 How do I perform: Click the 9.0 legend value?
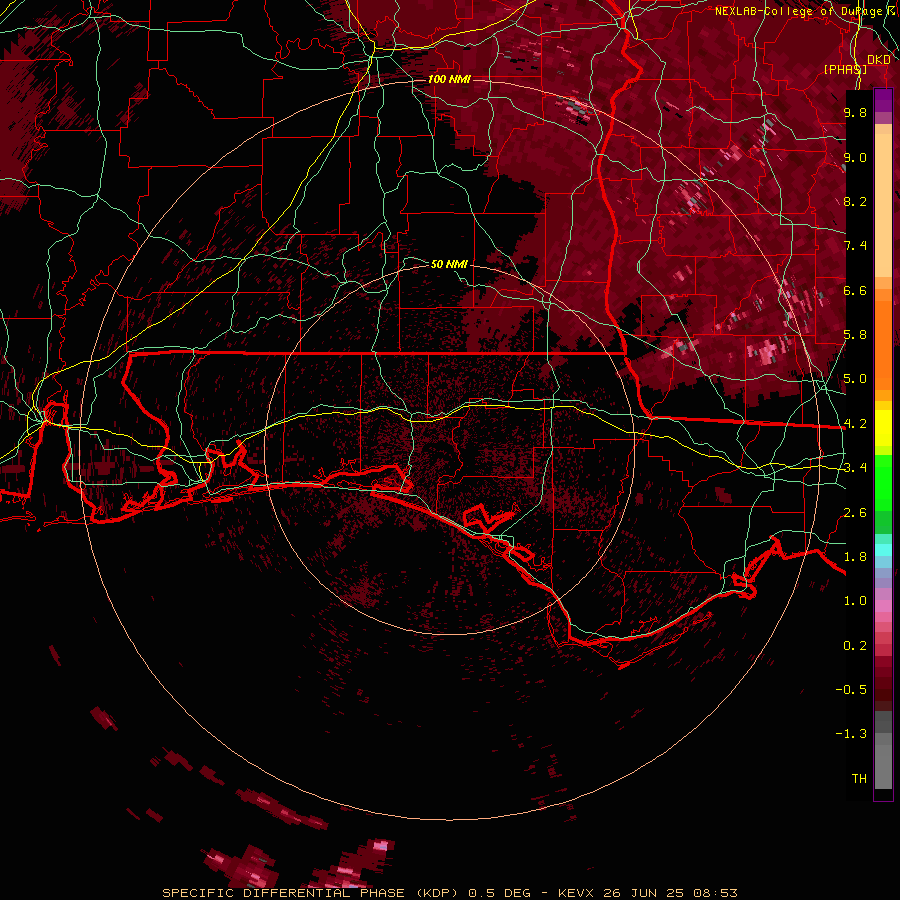855,157
